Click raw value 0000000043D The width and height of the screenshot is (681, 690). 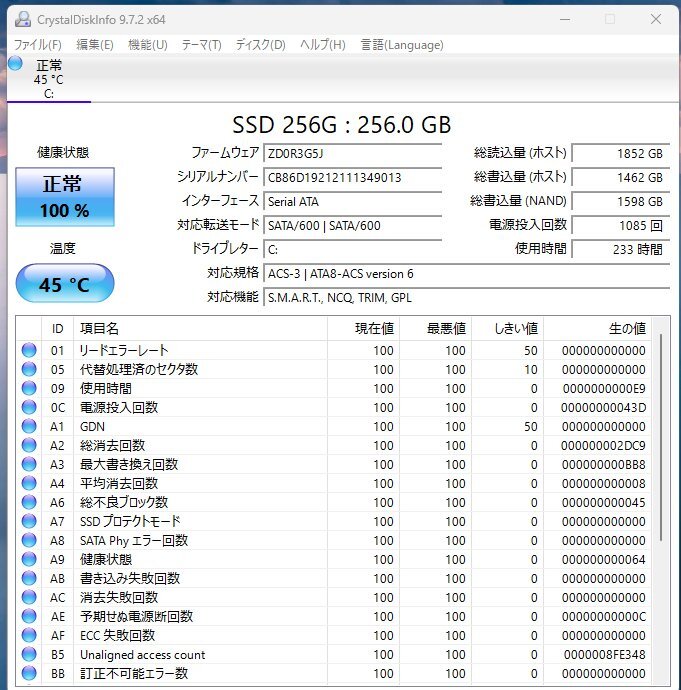[x=603, y=407]
